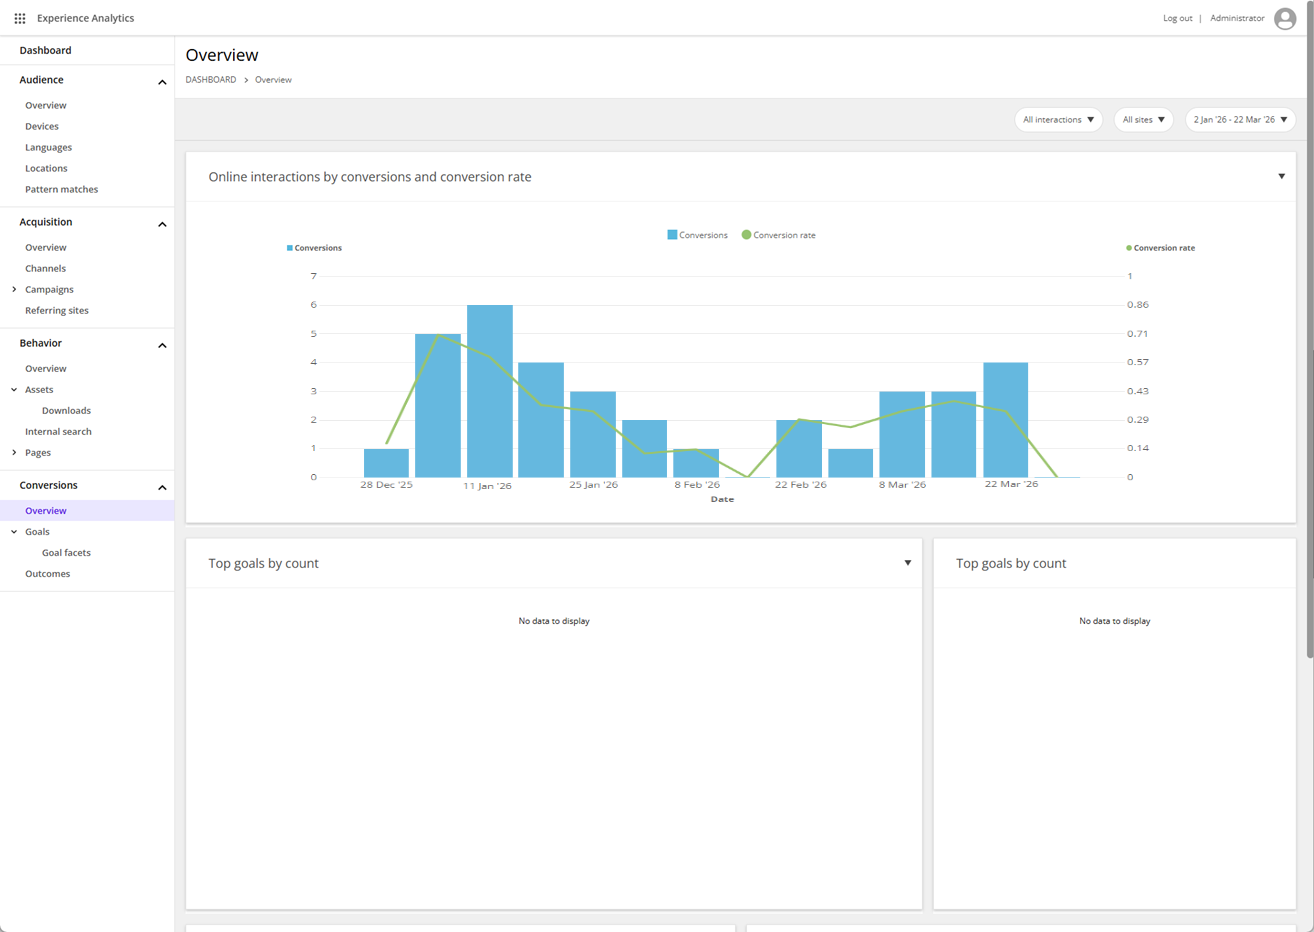Open the Pattern matches report
Viewport: 1314px width, 932px height.
(x=61, y=189)
